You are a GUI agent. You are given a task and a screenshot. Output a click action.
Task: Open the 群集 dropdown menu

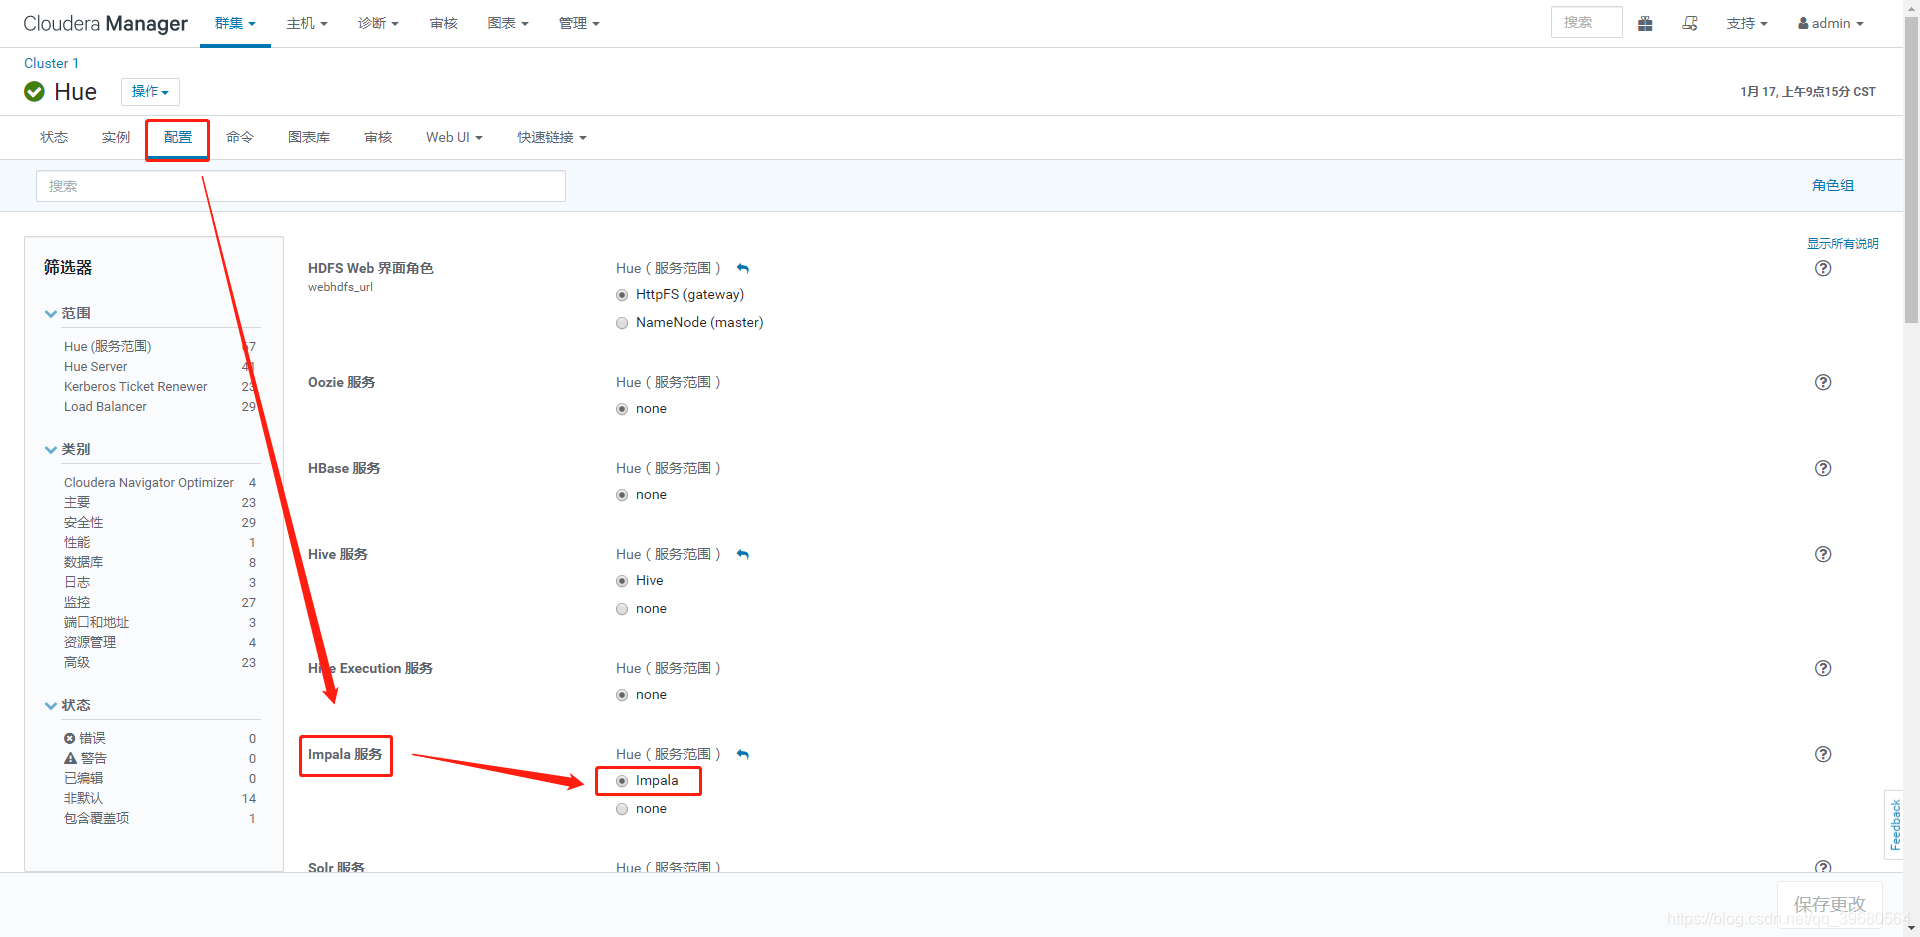click(x=235, y=23)
